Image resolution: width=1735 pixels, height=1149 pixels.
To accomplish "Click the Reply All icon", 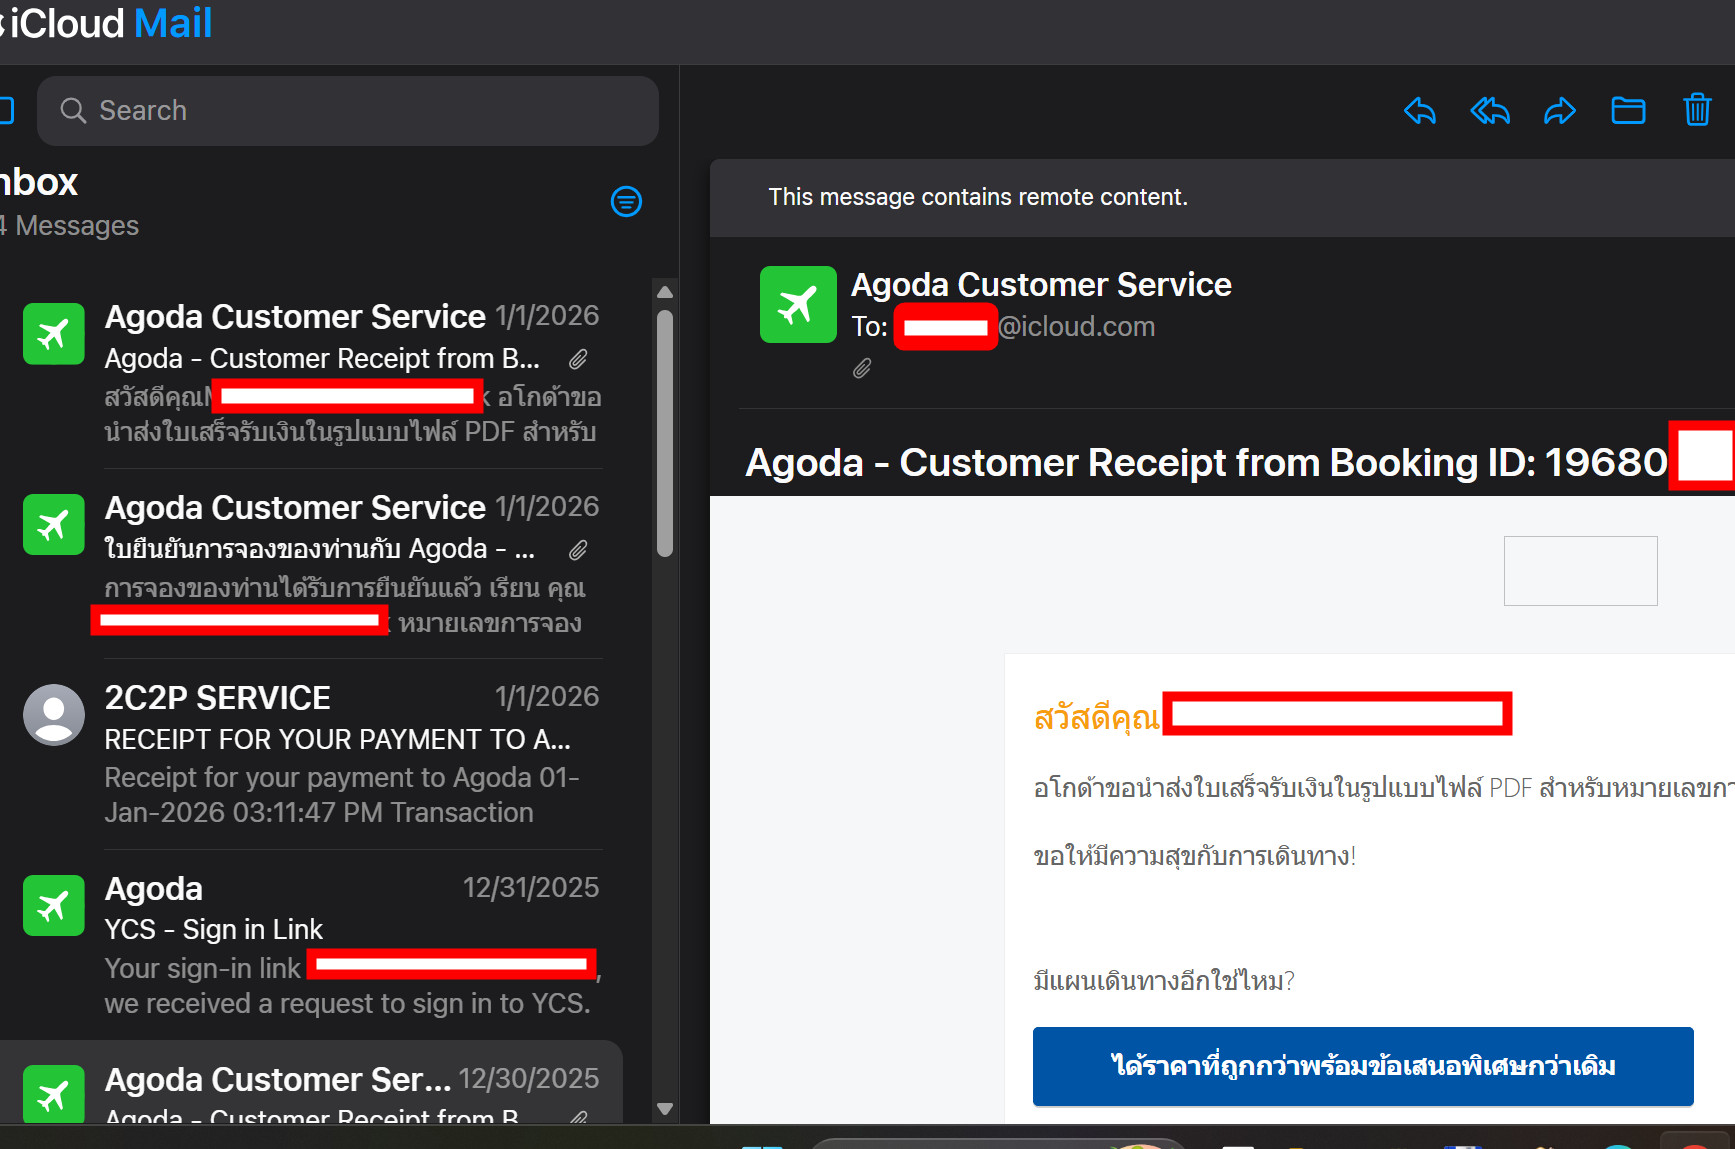I will click(x=1490, y=111).
